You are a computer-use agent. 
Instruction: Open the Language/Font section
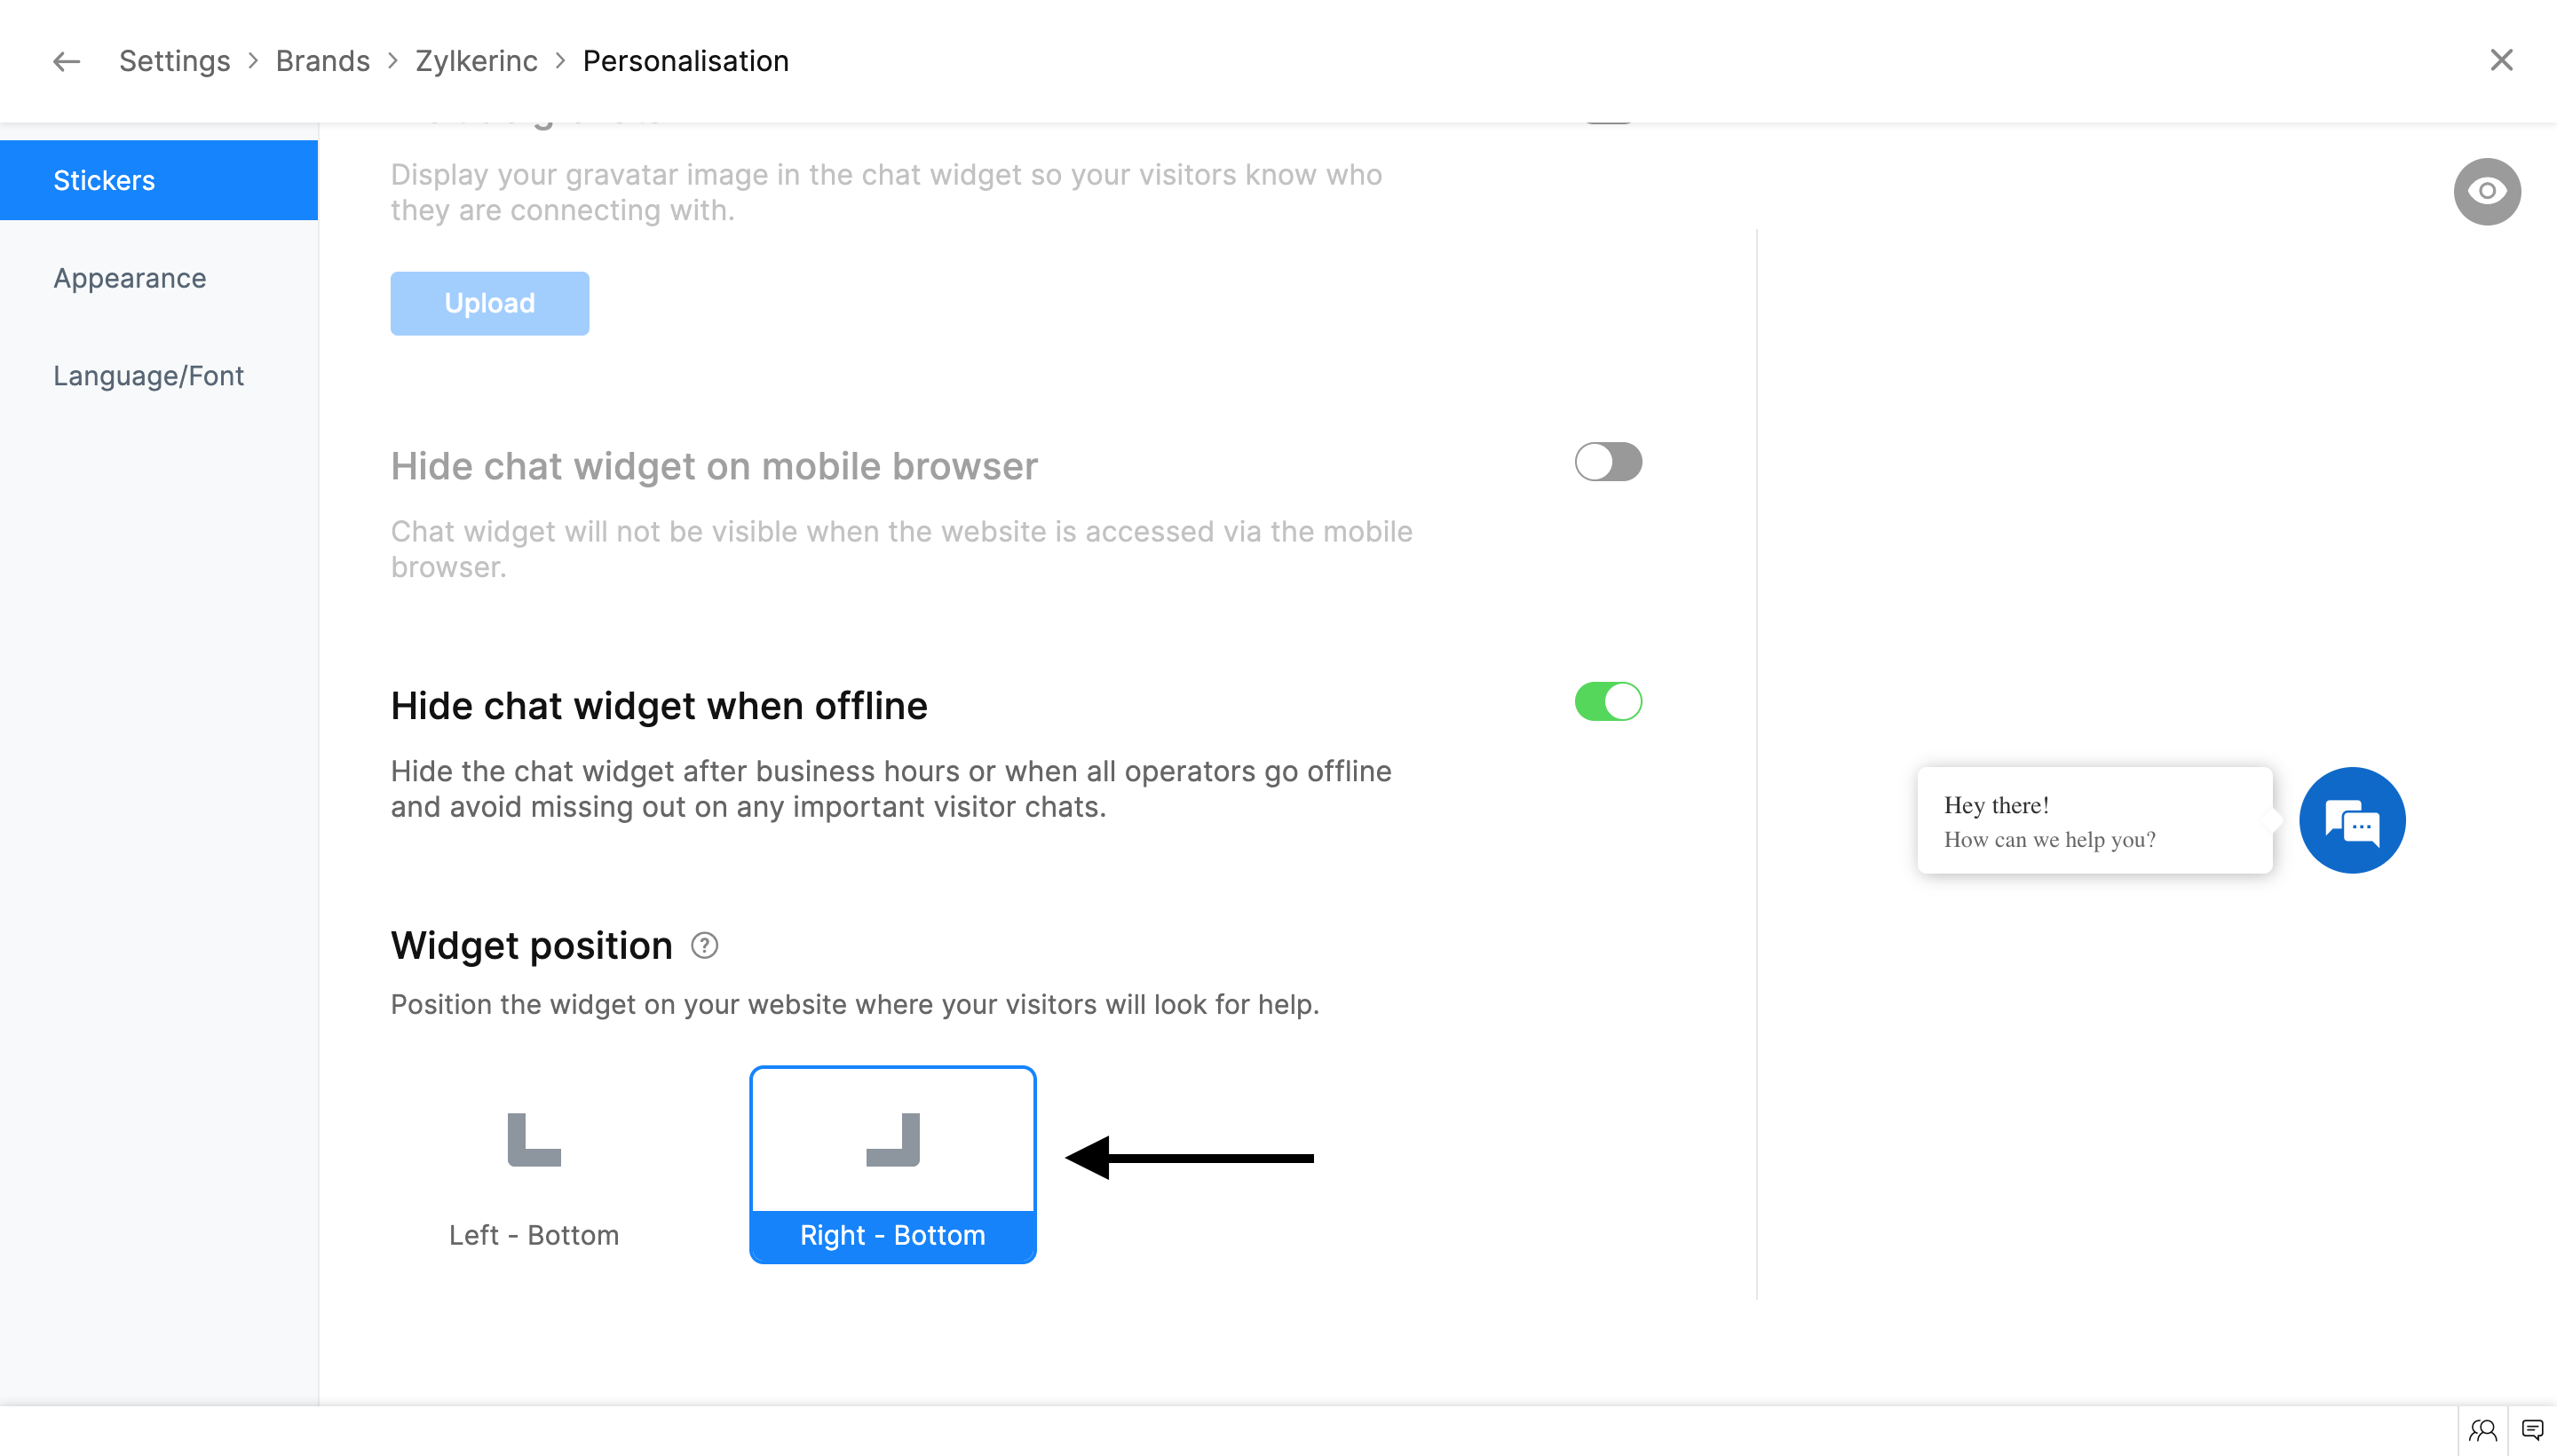(x=148, y=376)
